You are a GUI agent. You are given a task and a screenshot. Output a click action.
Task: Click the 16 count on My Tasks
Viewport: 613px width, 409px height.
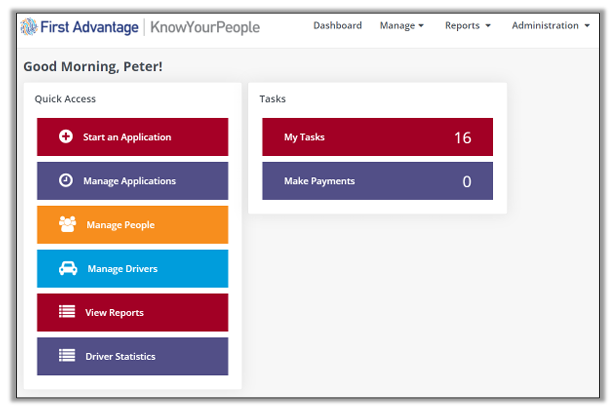coord(462,138)
